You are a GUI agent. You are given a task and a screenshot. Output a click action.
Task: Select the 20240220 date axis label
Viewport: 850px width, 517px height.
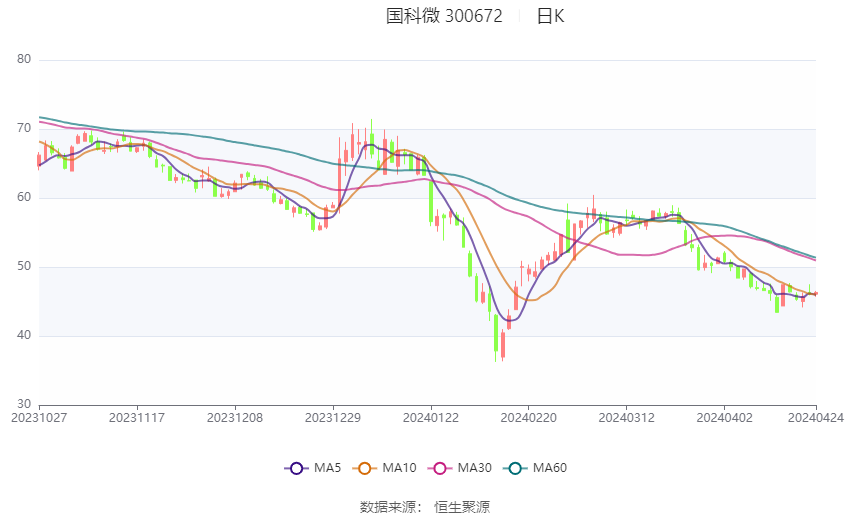(x=529, y=418)
